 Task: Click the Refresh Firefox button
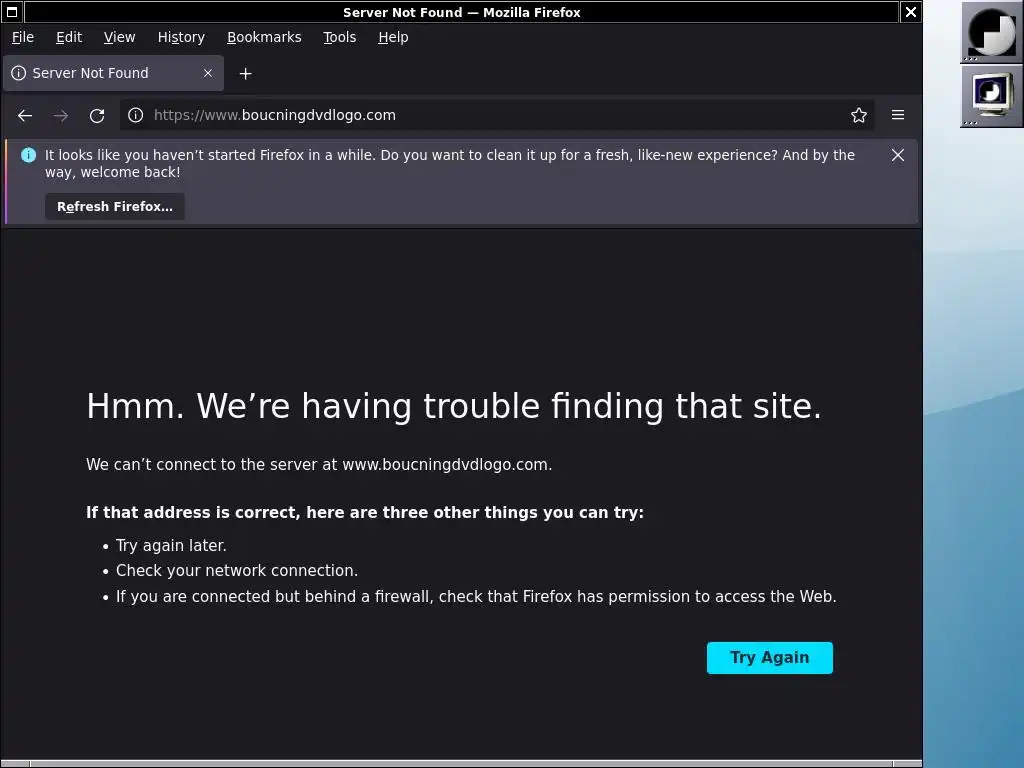pyautogui.click(x=115, y=206)
